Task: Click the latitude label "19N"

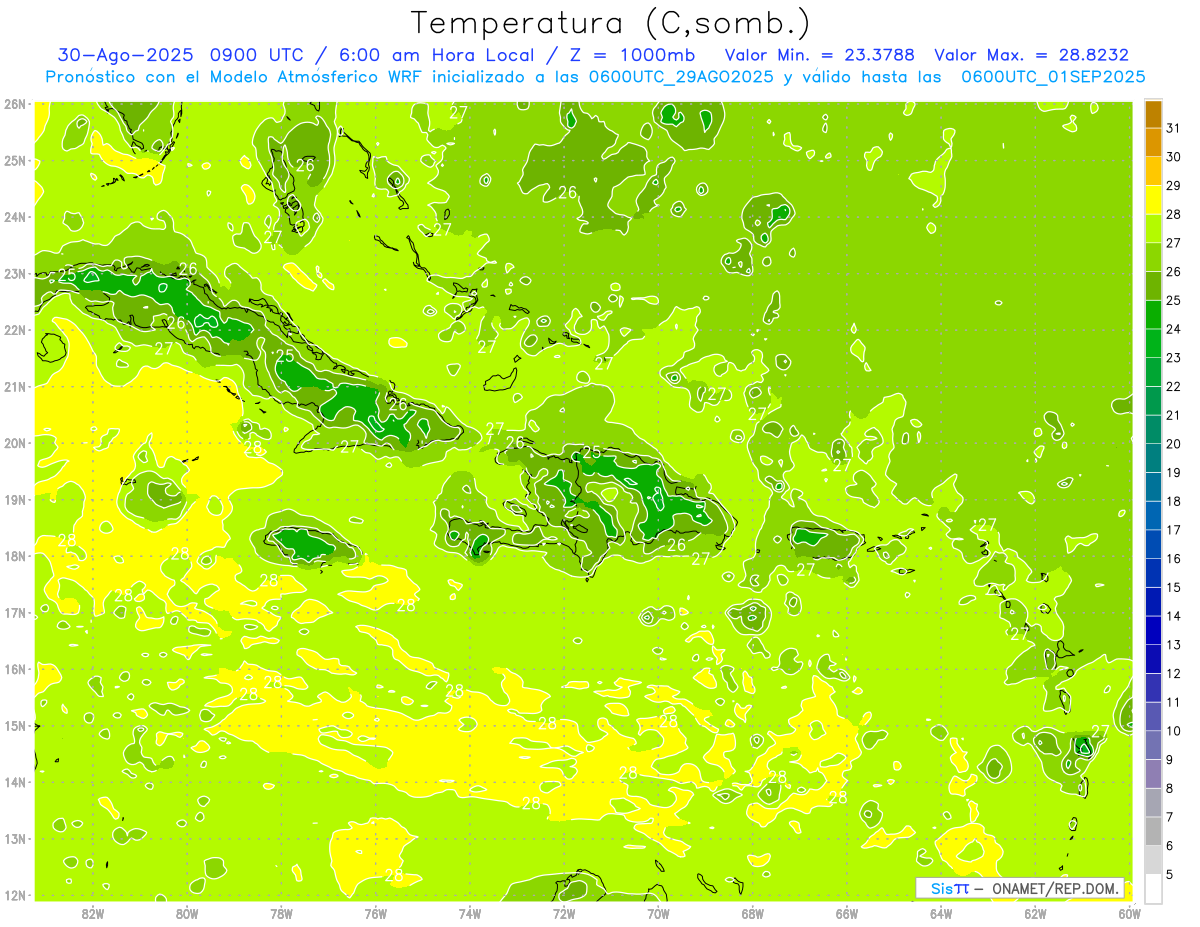Action: [14, 500]
